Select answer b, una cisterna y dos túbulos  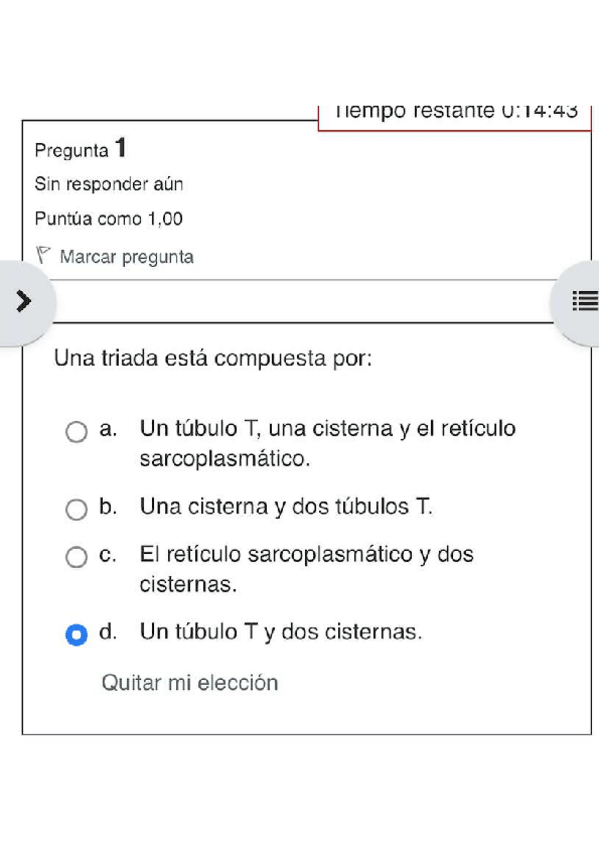[x=76, y=509]
